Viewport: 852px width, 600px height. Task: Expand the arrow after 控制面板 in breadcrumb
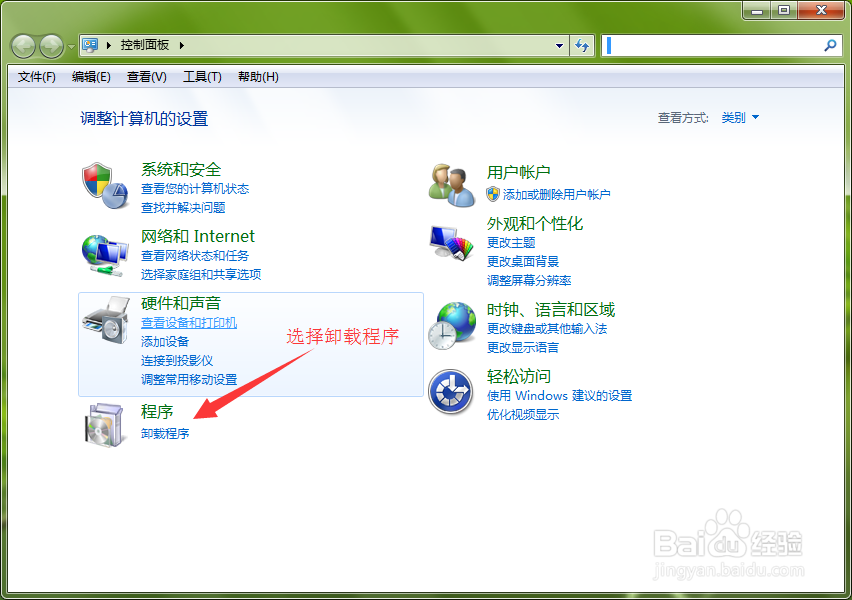(x=181, y=45)
